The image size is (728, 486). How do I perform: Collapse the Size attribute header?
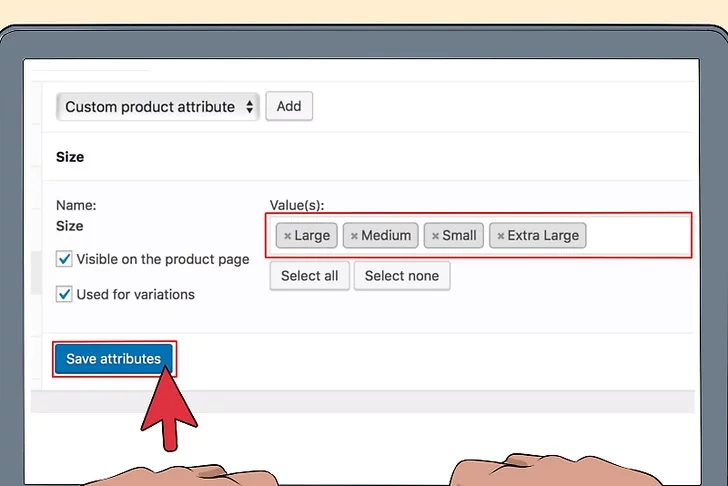[x=70, y=157]
